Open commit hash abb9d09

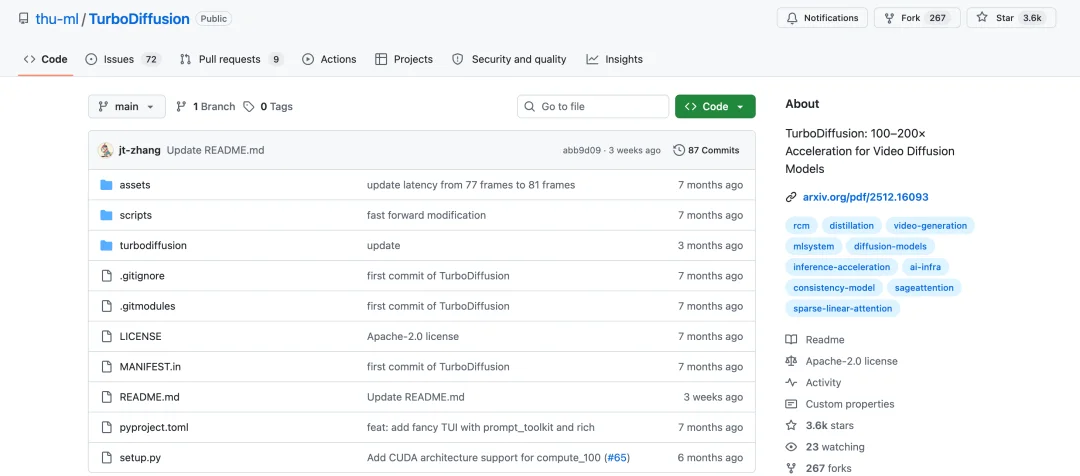[583, 150]
